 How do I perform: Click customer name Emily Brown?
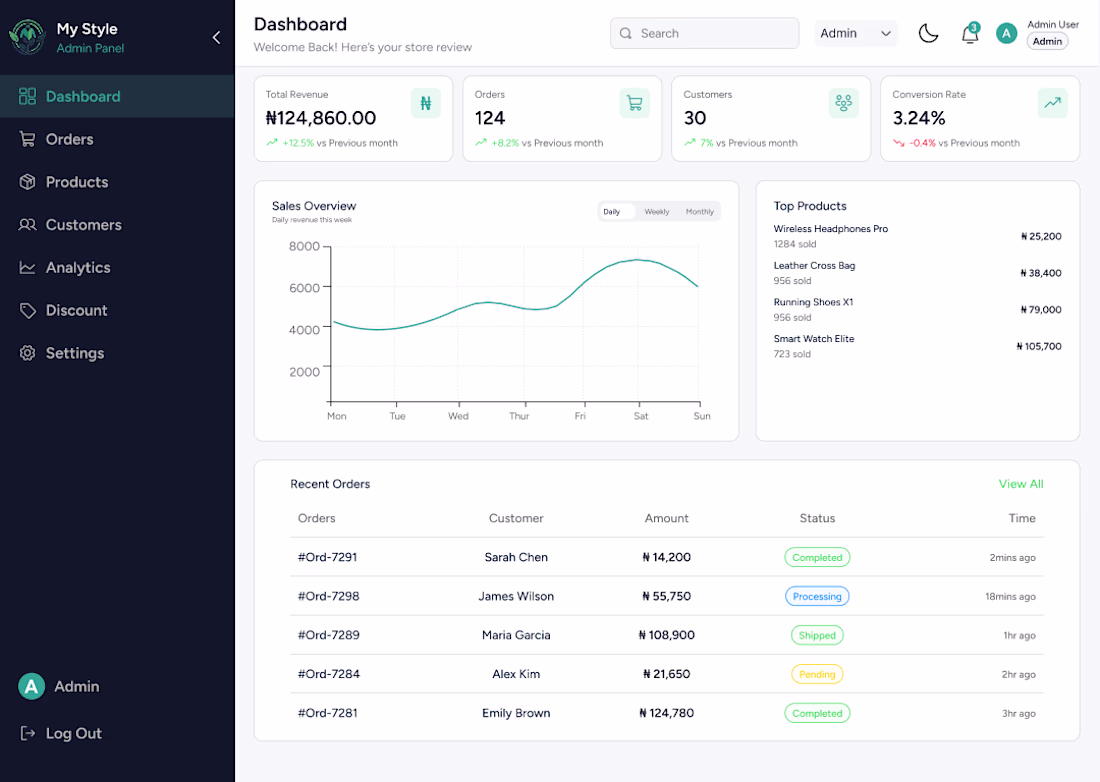pos(516,713)
